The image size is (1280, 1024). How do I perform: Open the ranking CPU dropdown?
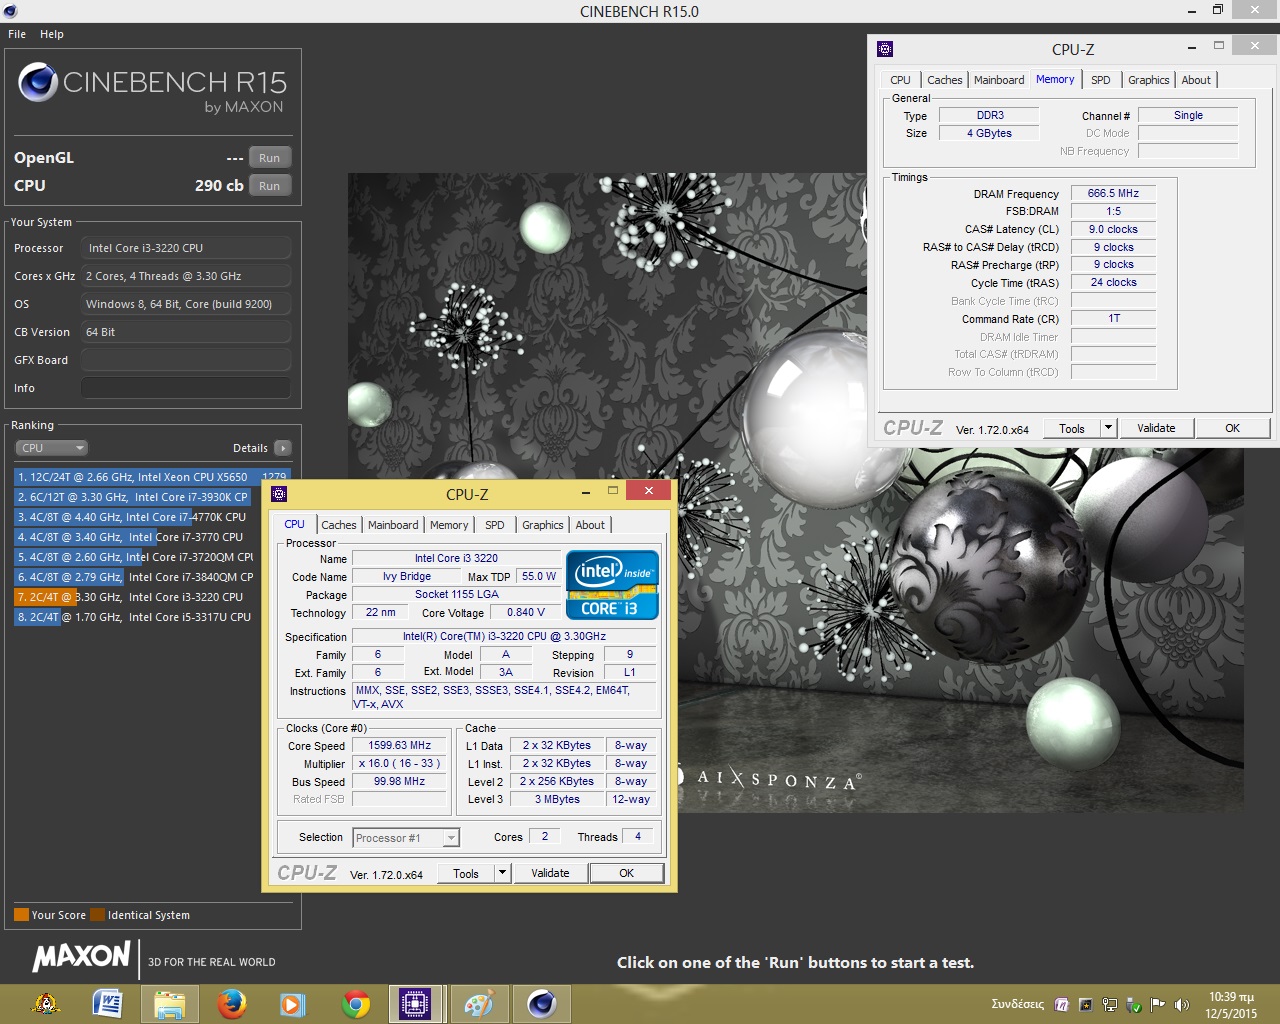coord(51,448)
